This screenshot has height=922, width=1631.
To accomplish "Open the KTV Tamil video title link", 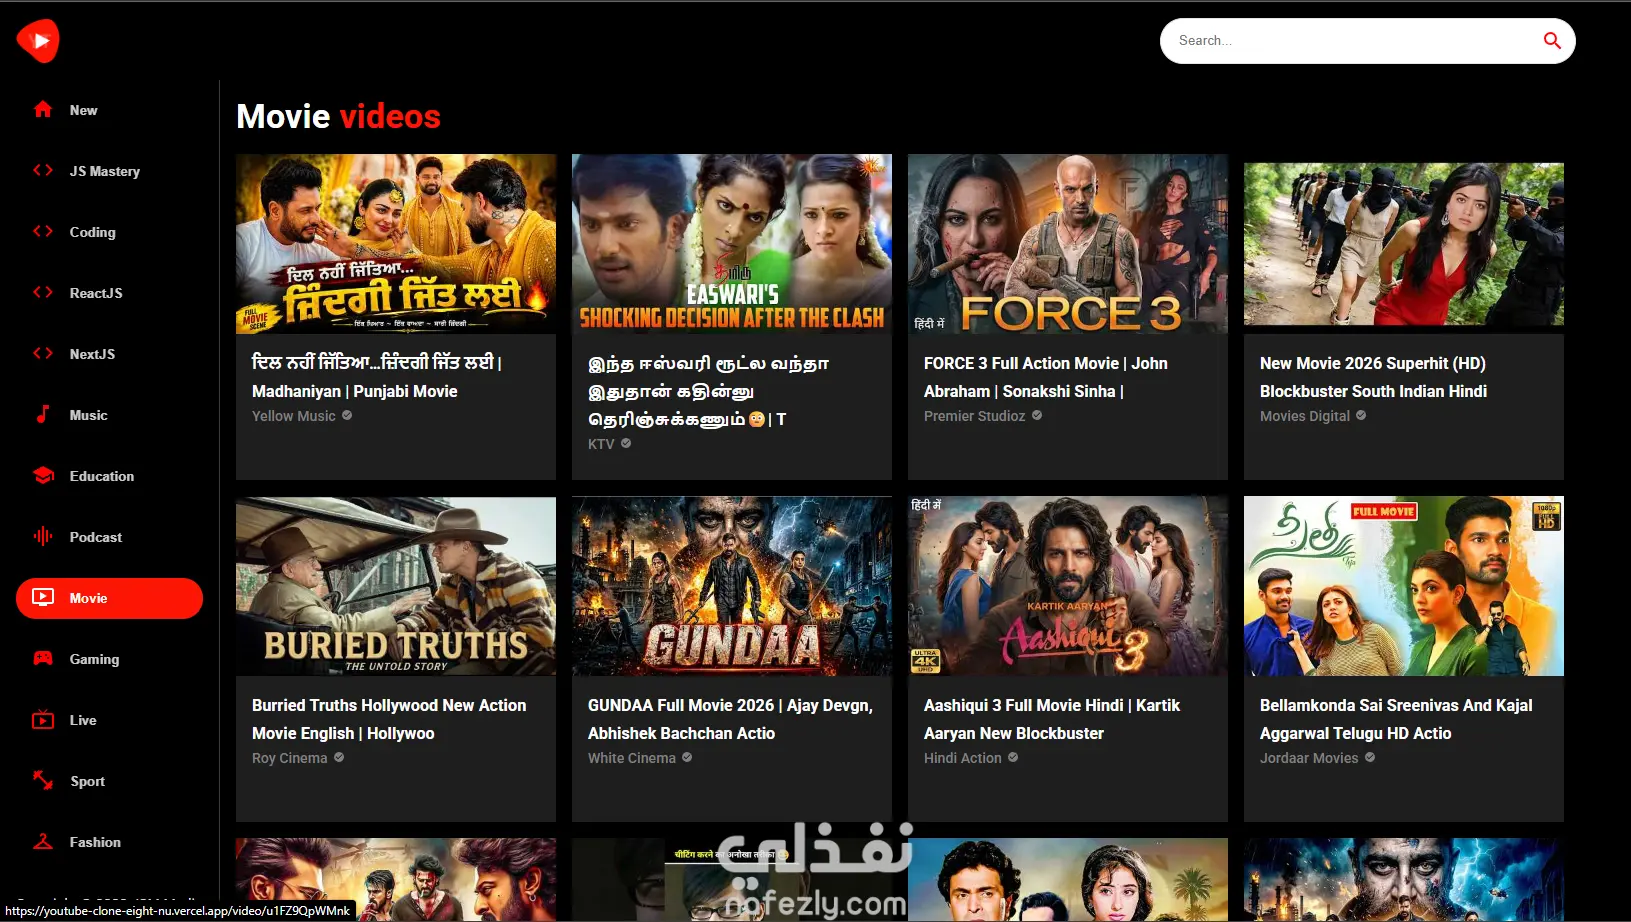I will pyautogui.click(x=708, y=391).
